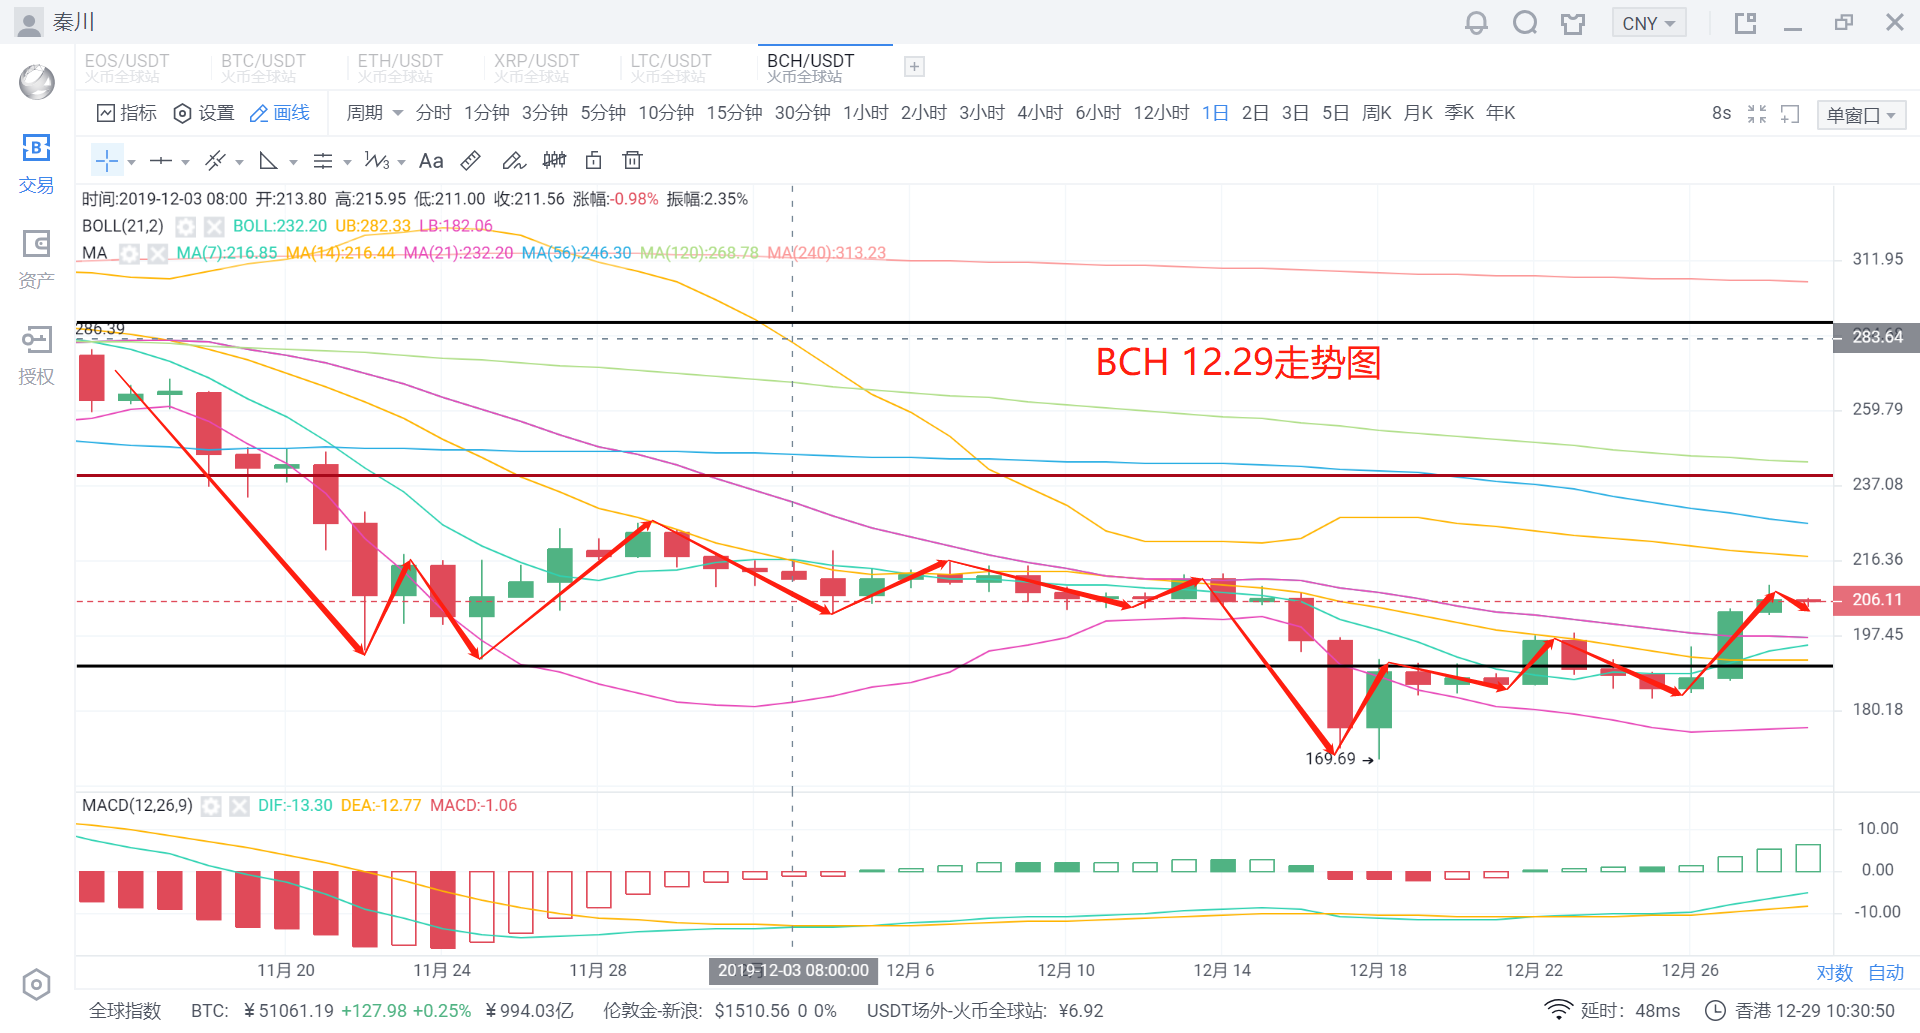Expand wave tool dropdown arrow

(x=401, y=162)
